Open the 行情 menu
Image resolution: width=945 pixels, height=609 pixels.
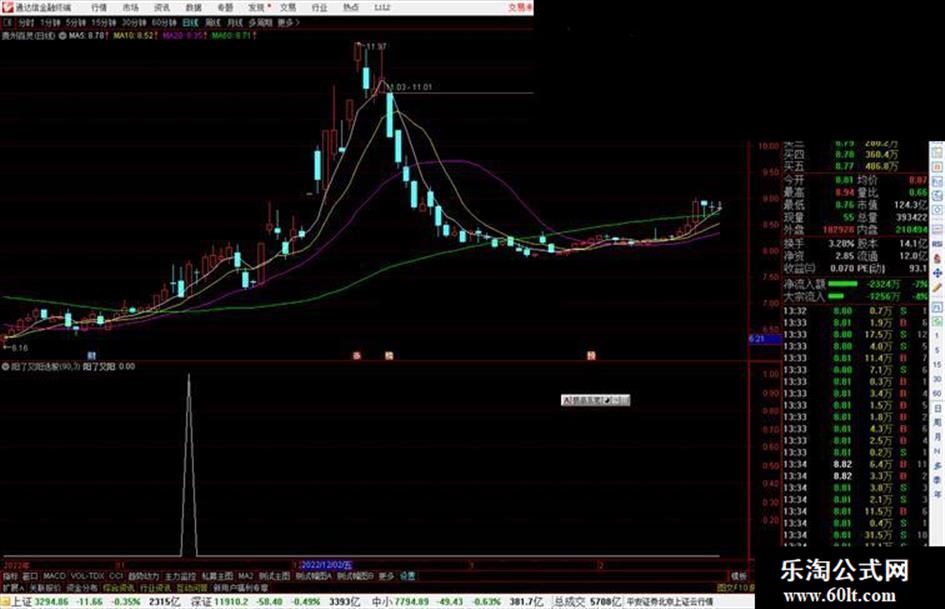point(99,7)
